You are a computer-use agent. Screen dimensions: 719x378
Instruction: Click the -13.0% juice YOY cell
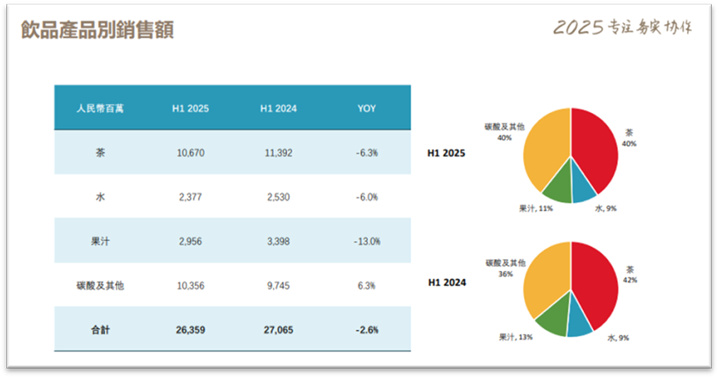pos(366,241)
